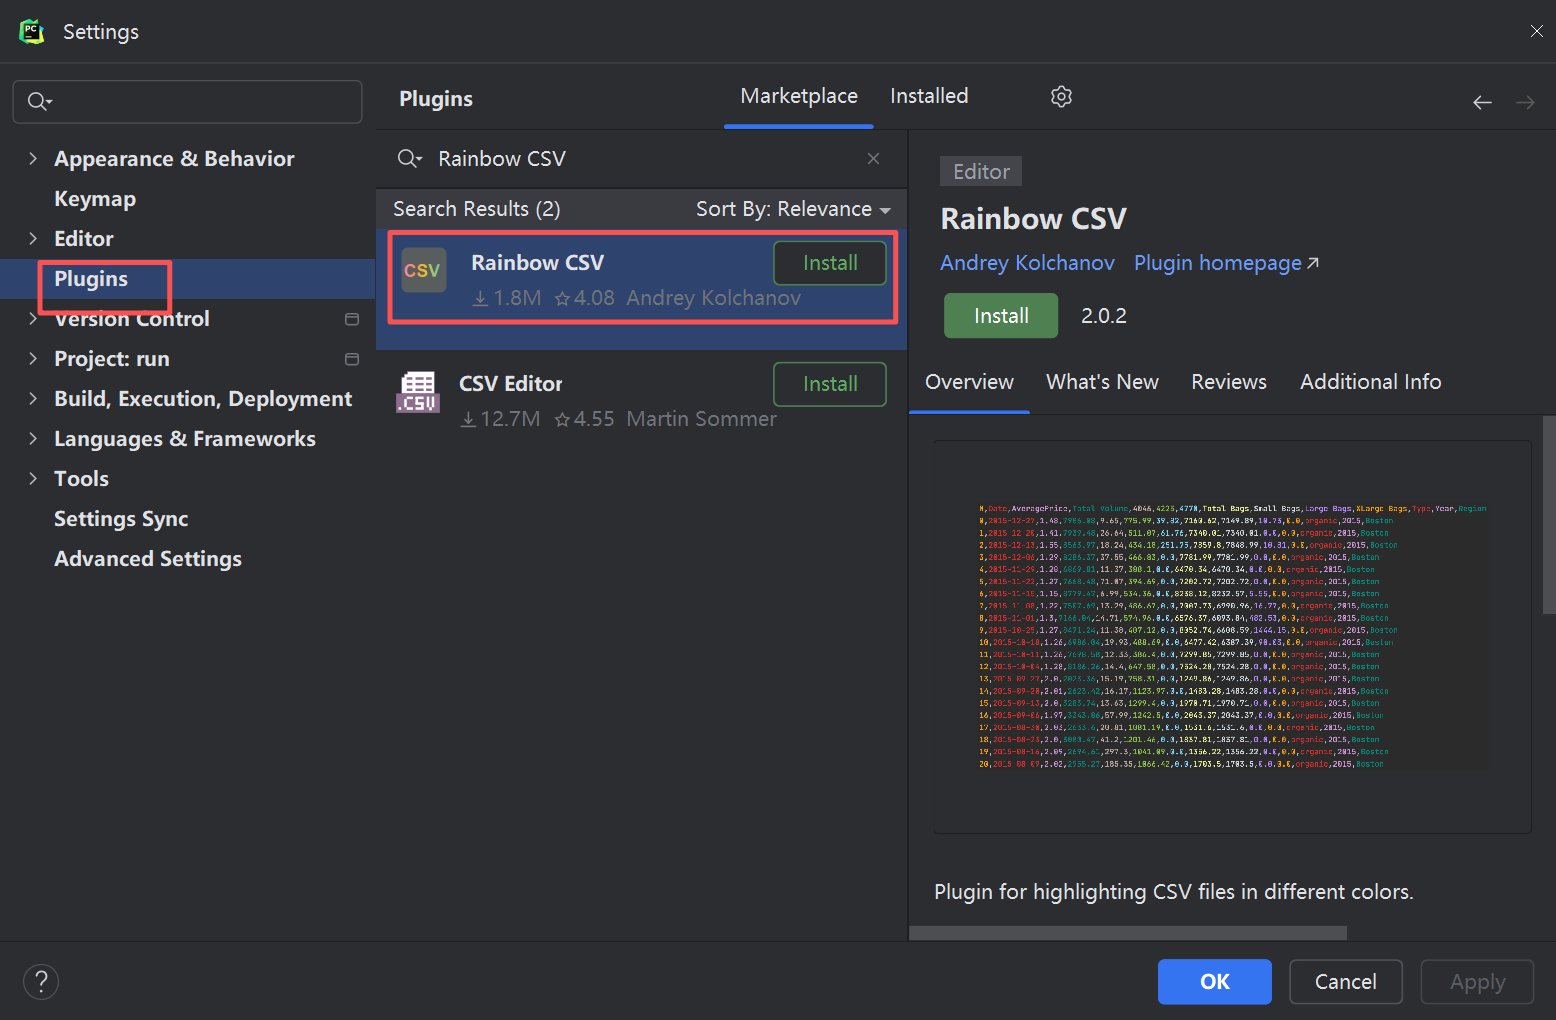
Task: Click project-level icon beside Version Control
Action: (352, 319)
